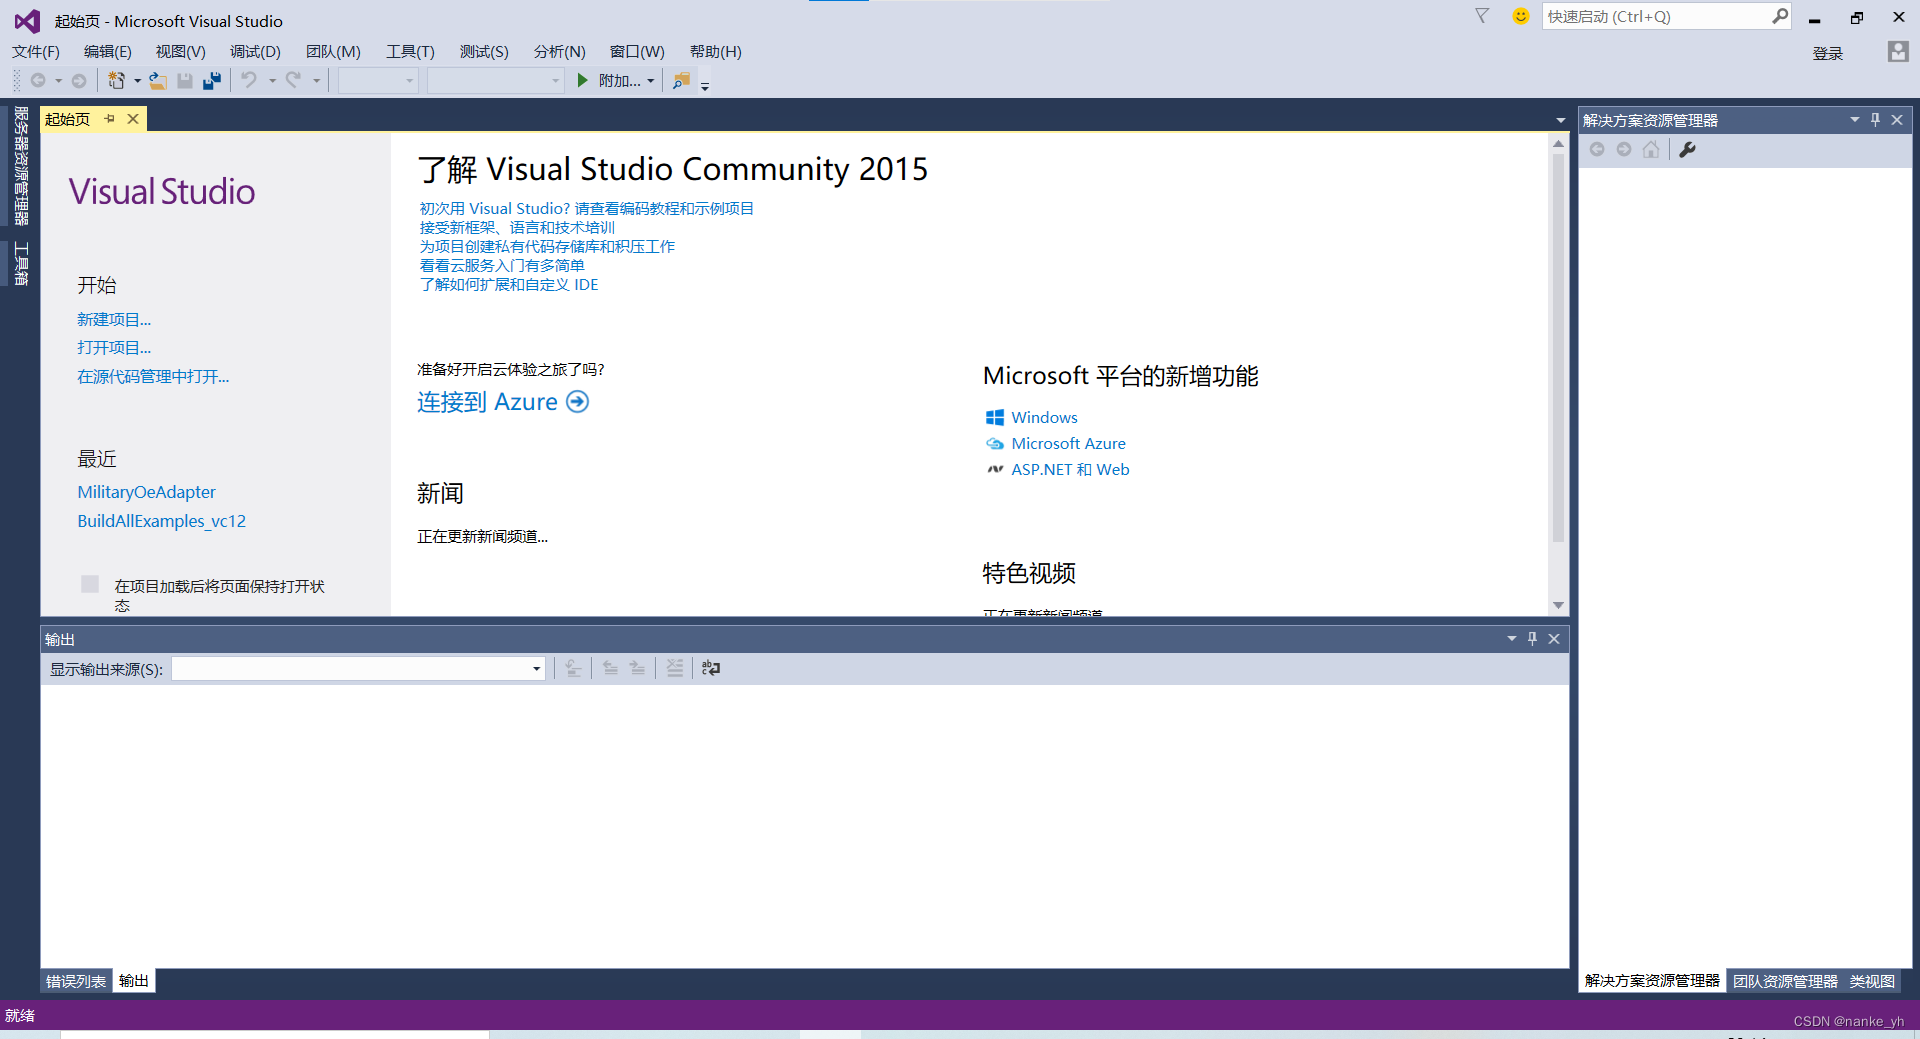Image resolution: width=1920 pixels, height=1039 pixels.
Task: Toggle Word Wrap in output pane
Action: (711, 668)
